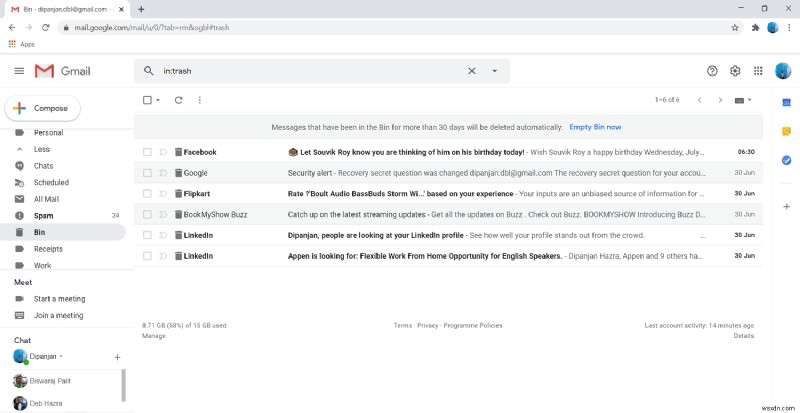Select the LinkedIn Appen email checkbox
The image size is (800, 413).
coord(147,256)
